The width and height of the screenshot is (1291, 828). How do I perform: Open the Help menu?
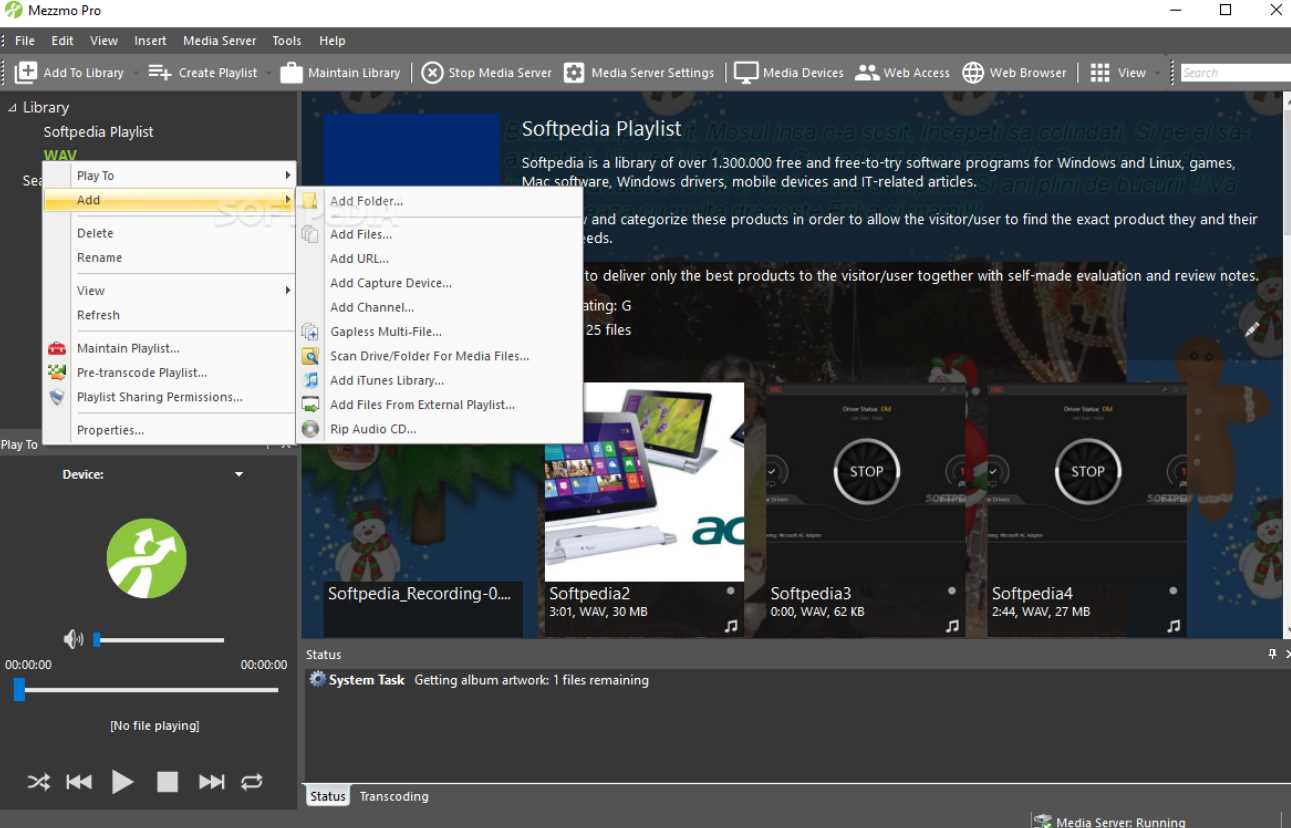(332, 41)
